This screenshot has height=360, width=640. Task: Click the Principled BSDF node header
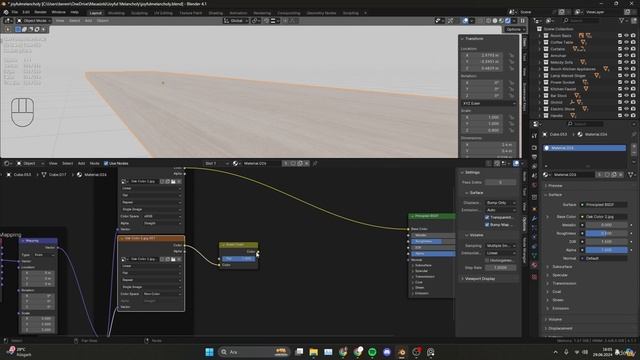tap(432, 216)
